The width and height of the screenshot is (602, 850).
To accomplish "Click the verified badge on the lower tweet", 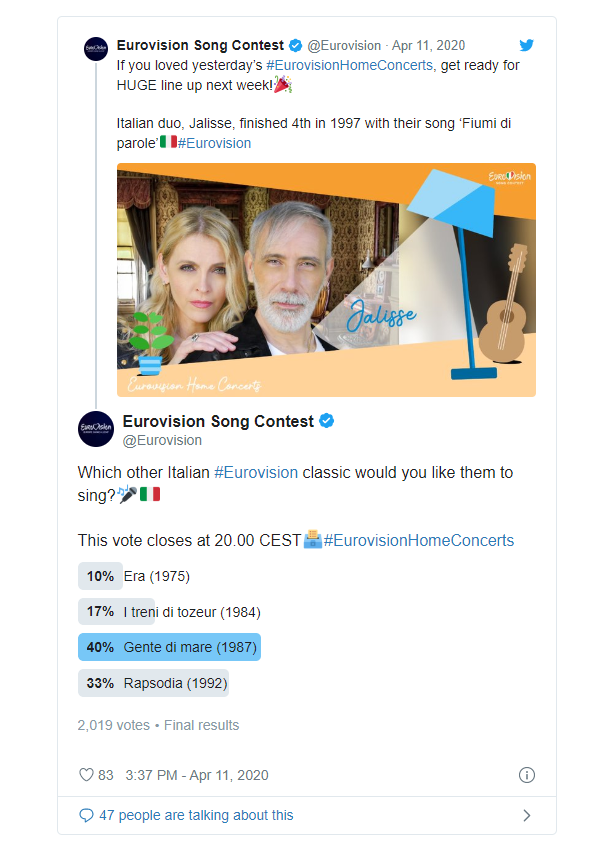I will coord(326,421).
